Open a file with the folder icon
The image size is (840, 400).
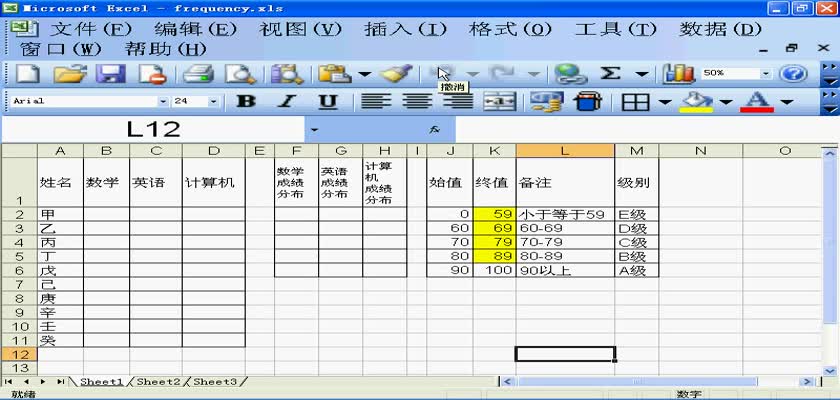69,73
